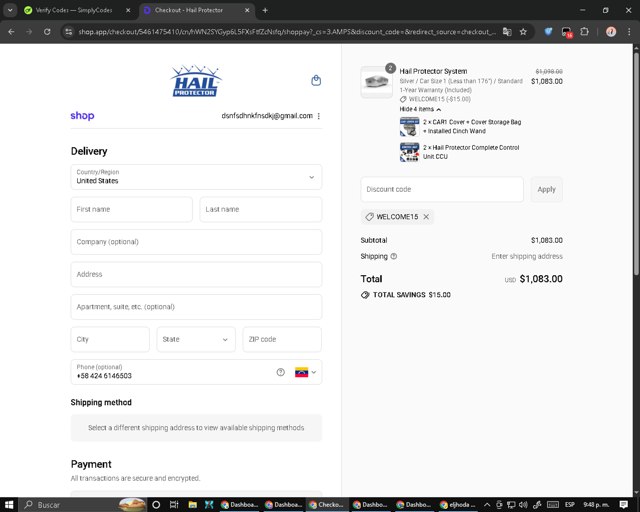Click the page vertical scrollbar
The image size is (640, 512).
coord(636,163)
